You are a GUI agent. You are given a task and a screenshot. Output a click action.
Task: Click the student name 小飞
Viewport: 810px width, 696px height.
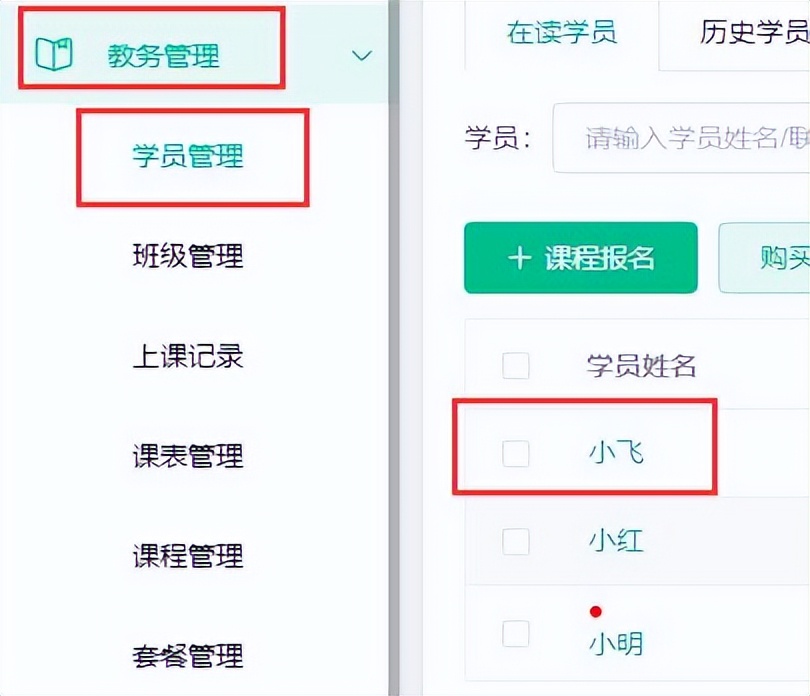tap(617, 453)
